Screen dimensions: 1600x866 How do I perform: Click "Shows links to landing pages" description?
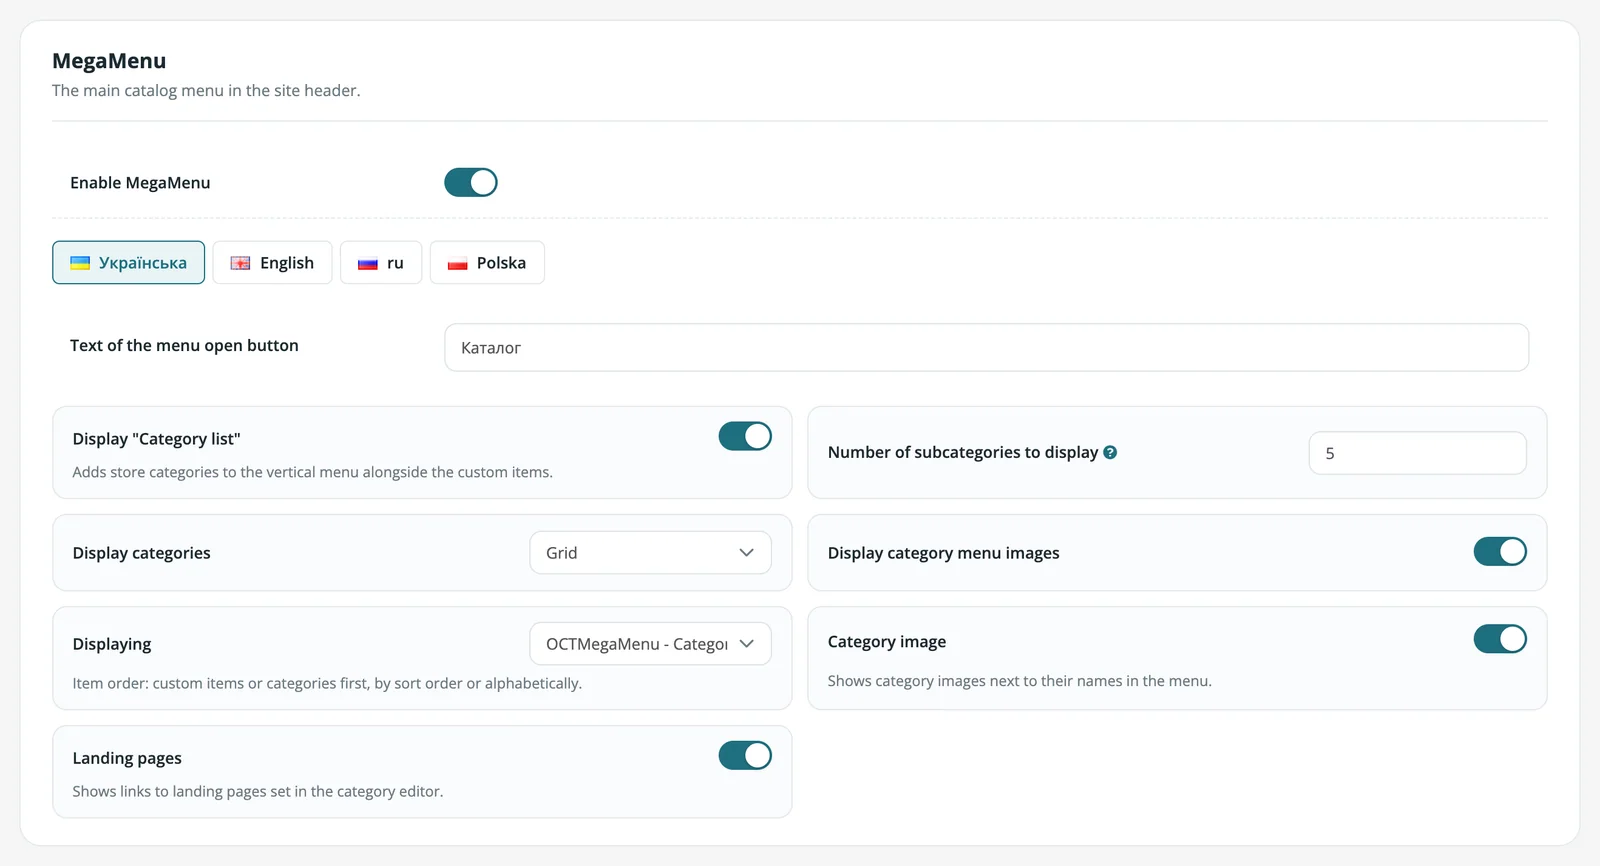click(258, 791)
